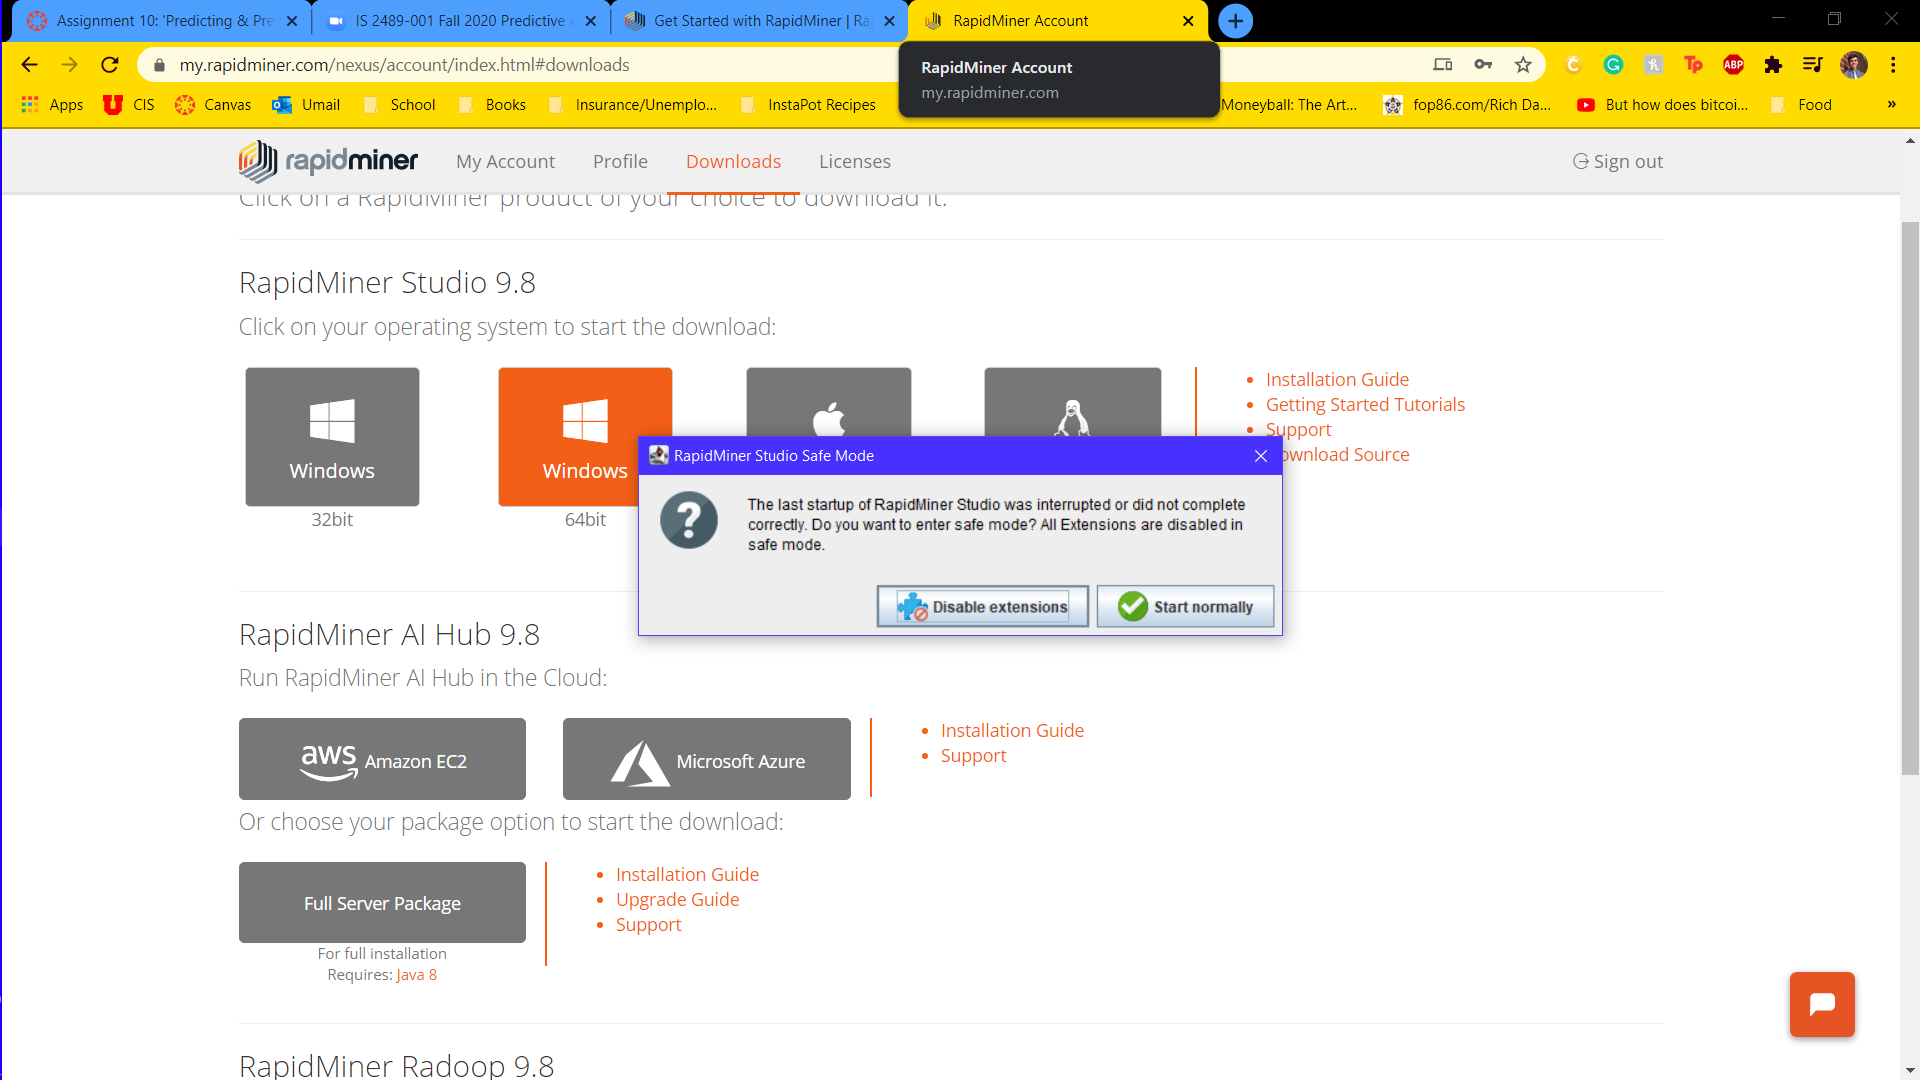Viewport: 1920px width, 1080px height.
Task: Open AI Hub Installation Guide link
Action: click(1012, 731)
